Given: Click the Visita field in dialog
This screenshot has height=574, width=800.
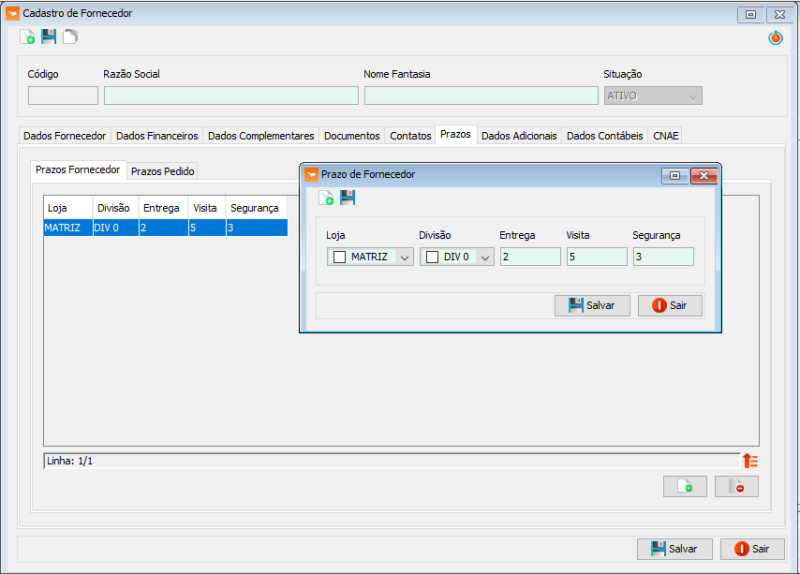Looking at the screenshot, I should tap(597, 257).
